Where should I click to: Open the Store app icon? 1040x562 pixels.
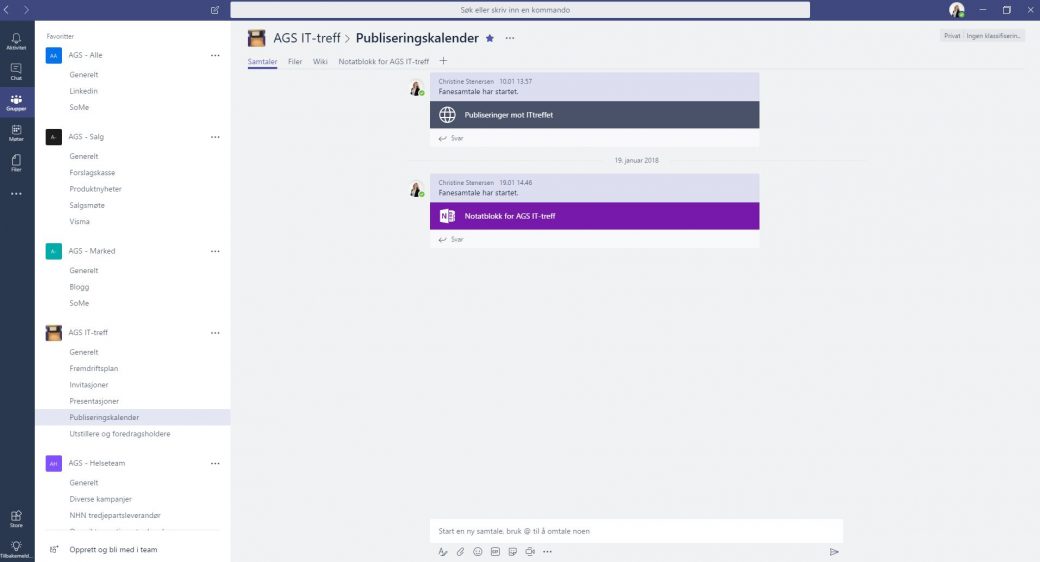tap(16, 517)
